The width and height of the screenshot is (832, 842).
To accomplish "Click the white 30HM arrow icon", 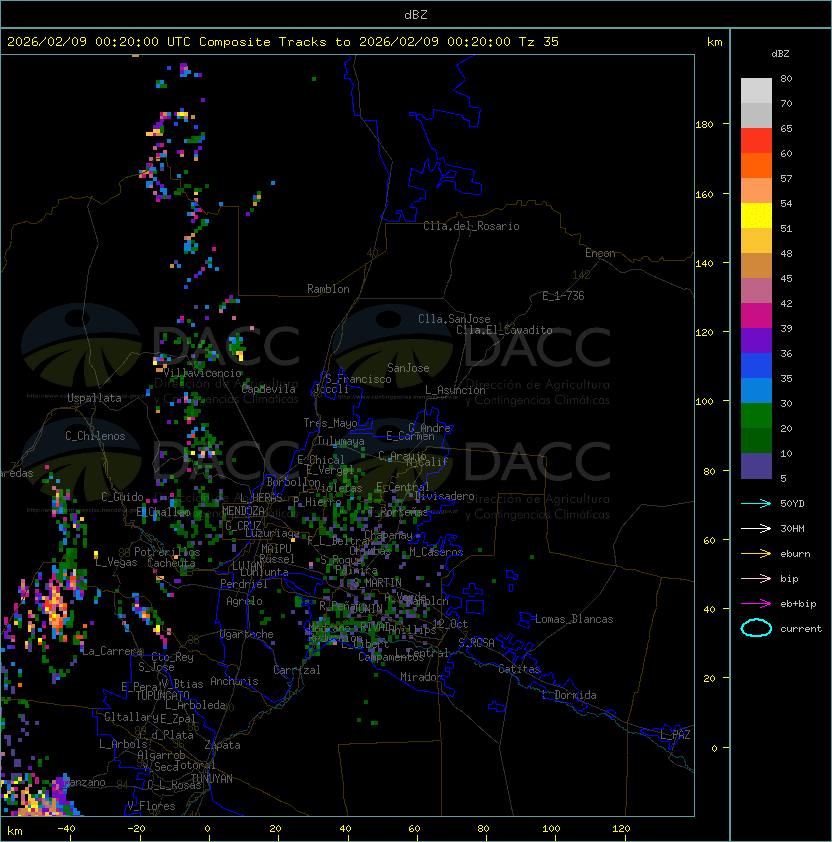I will pos(756,528).
